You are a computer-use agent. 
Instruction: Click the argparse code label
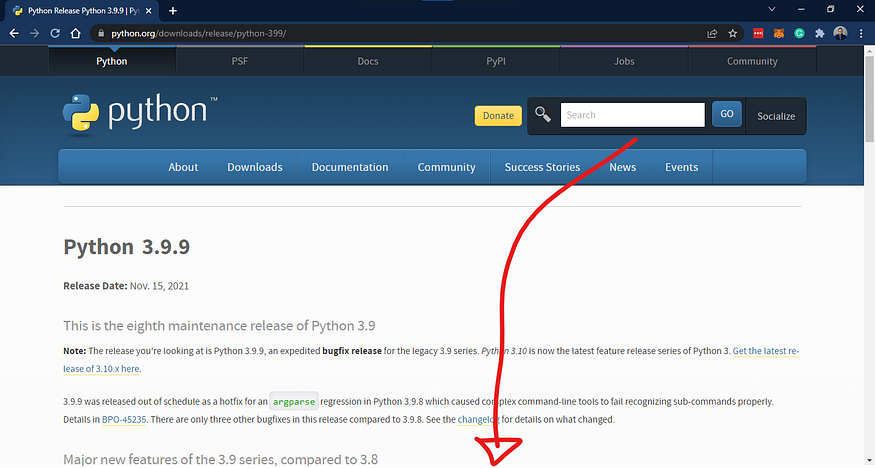point(294,402)
